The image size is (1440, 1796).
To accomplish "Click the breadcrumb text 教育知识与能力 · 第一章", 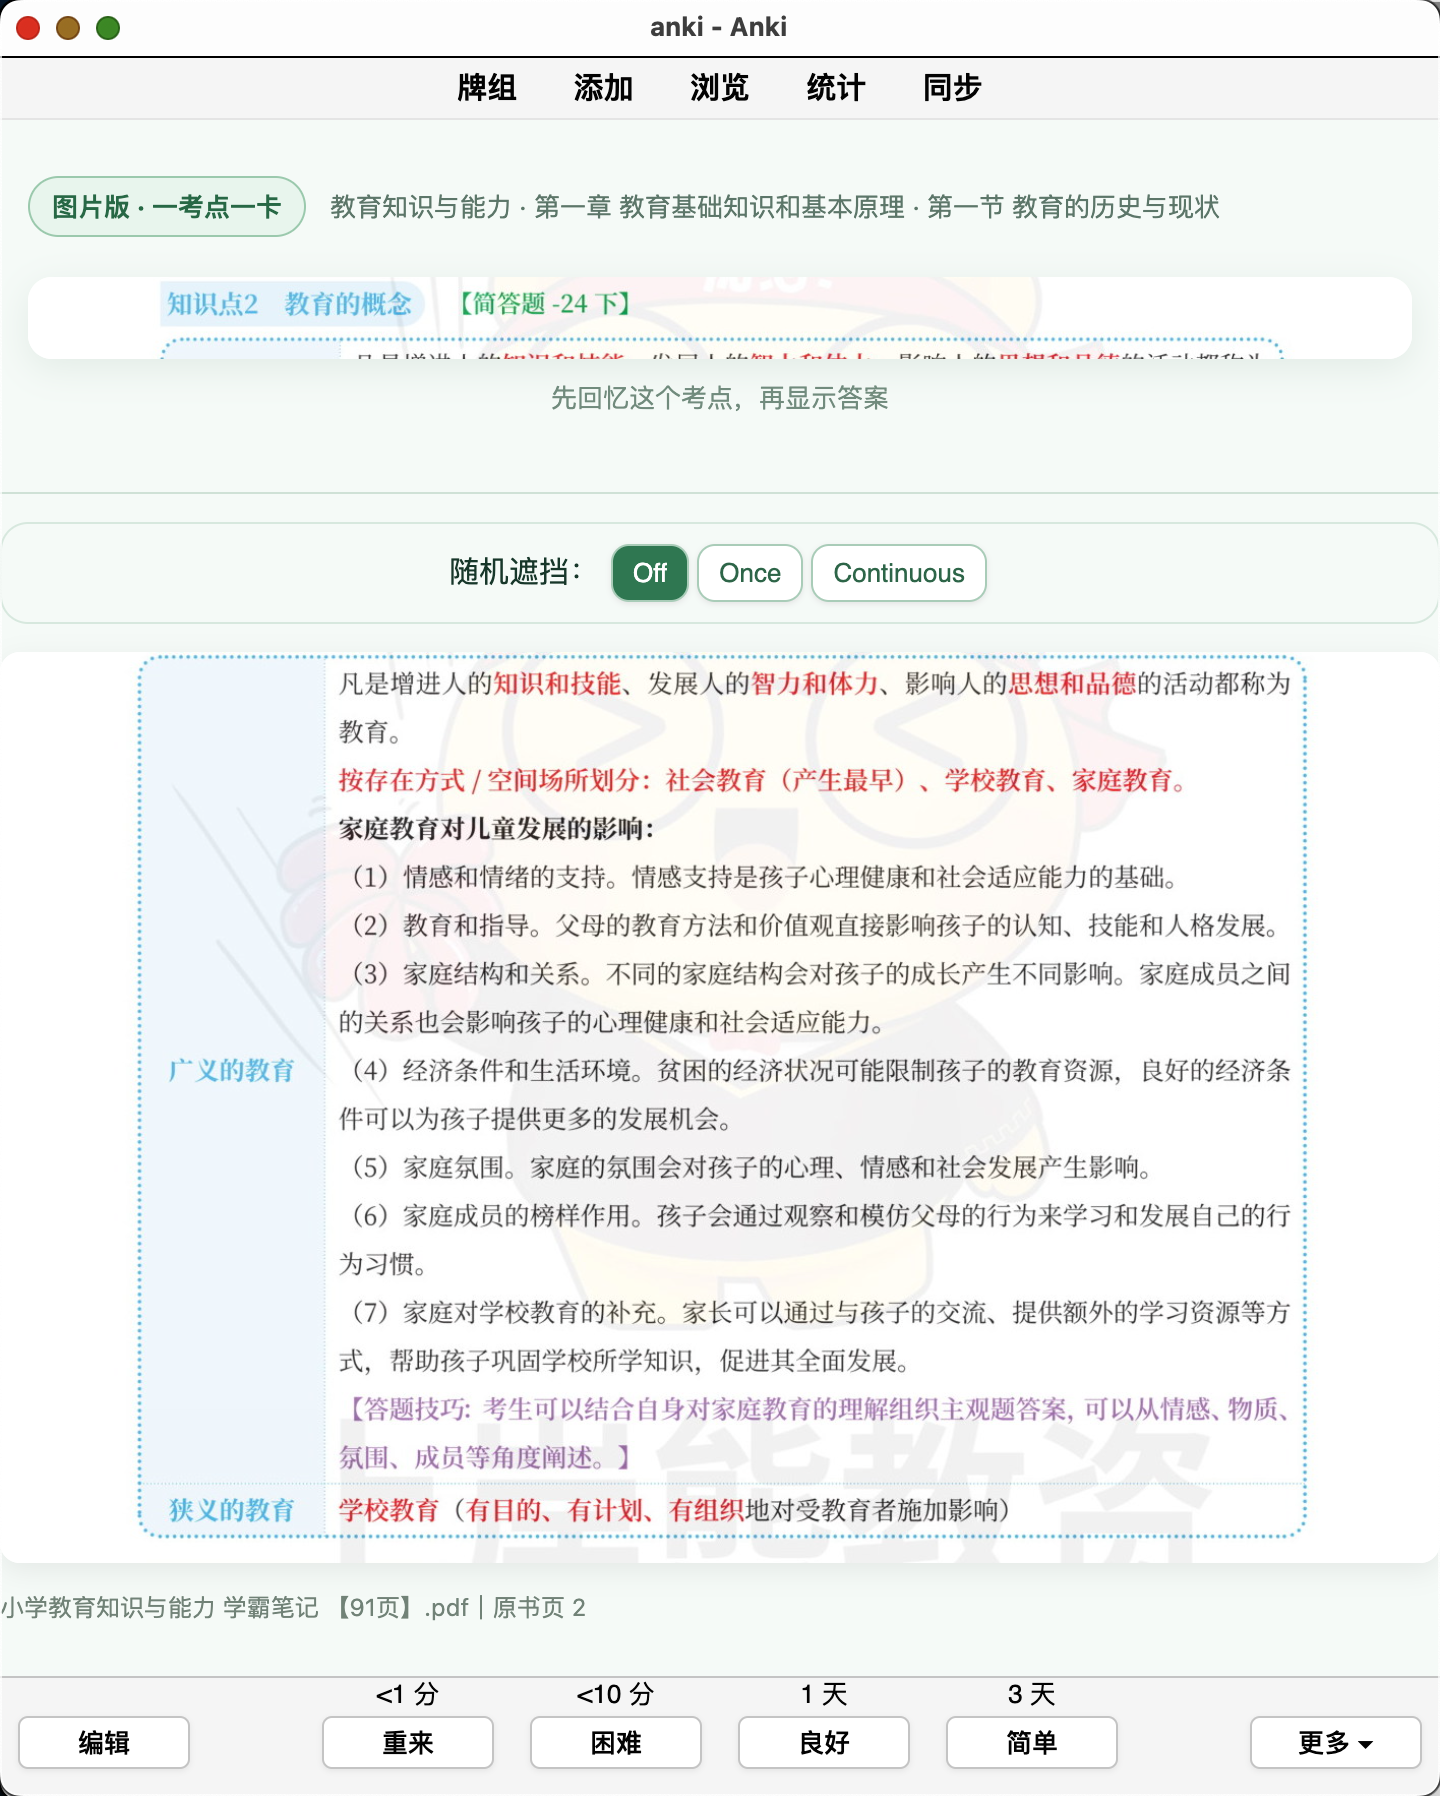I will click(x=775, y=207).
